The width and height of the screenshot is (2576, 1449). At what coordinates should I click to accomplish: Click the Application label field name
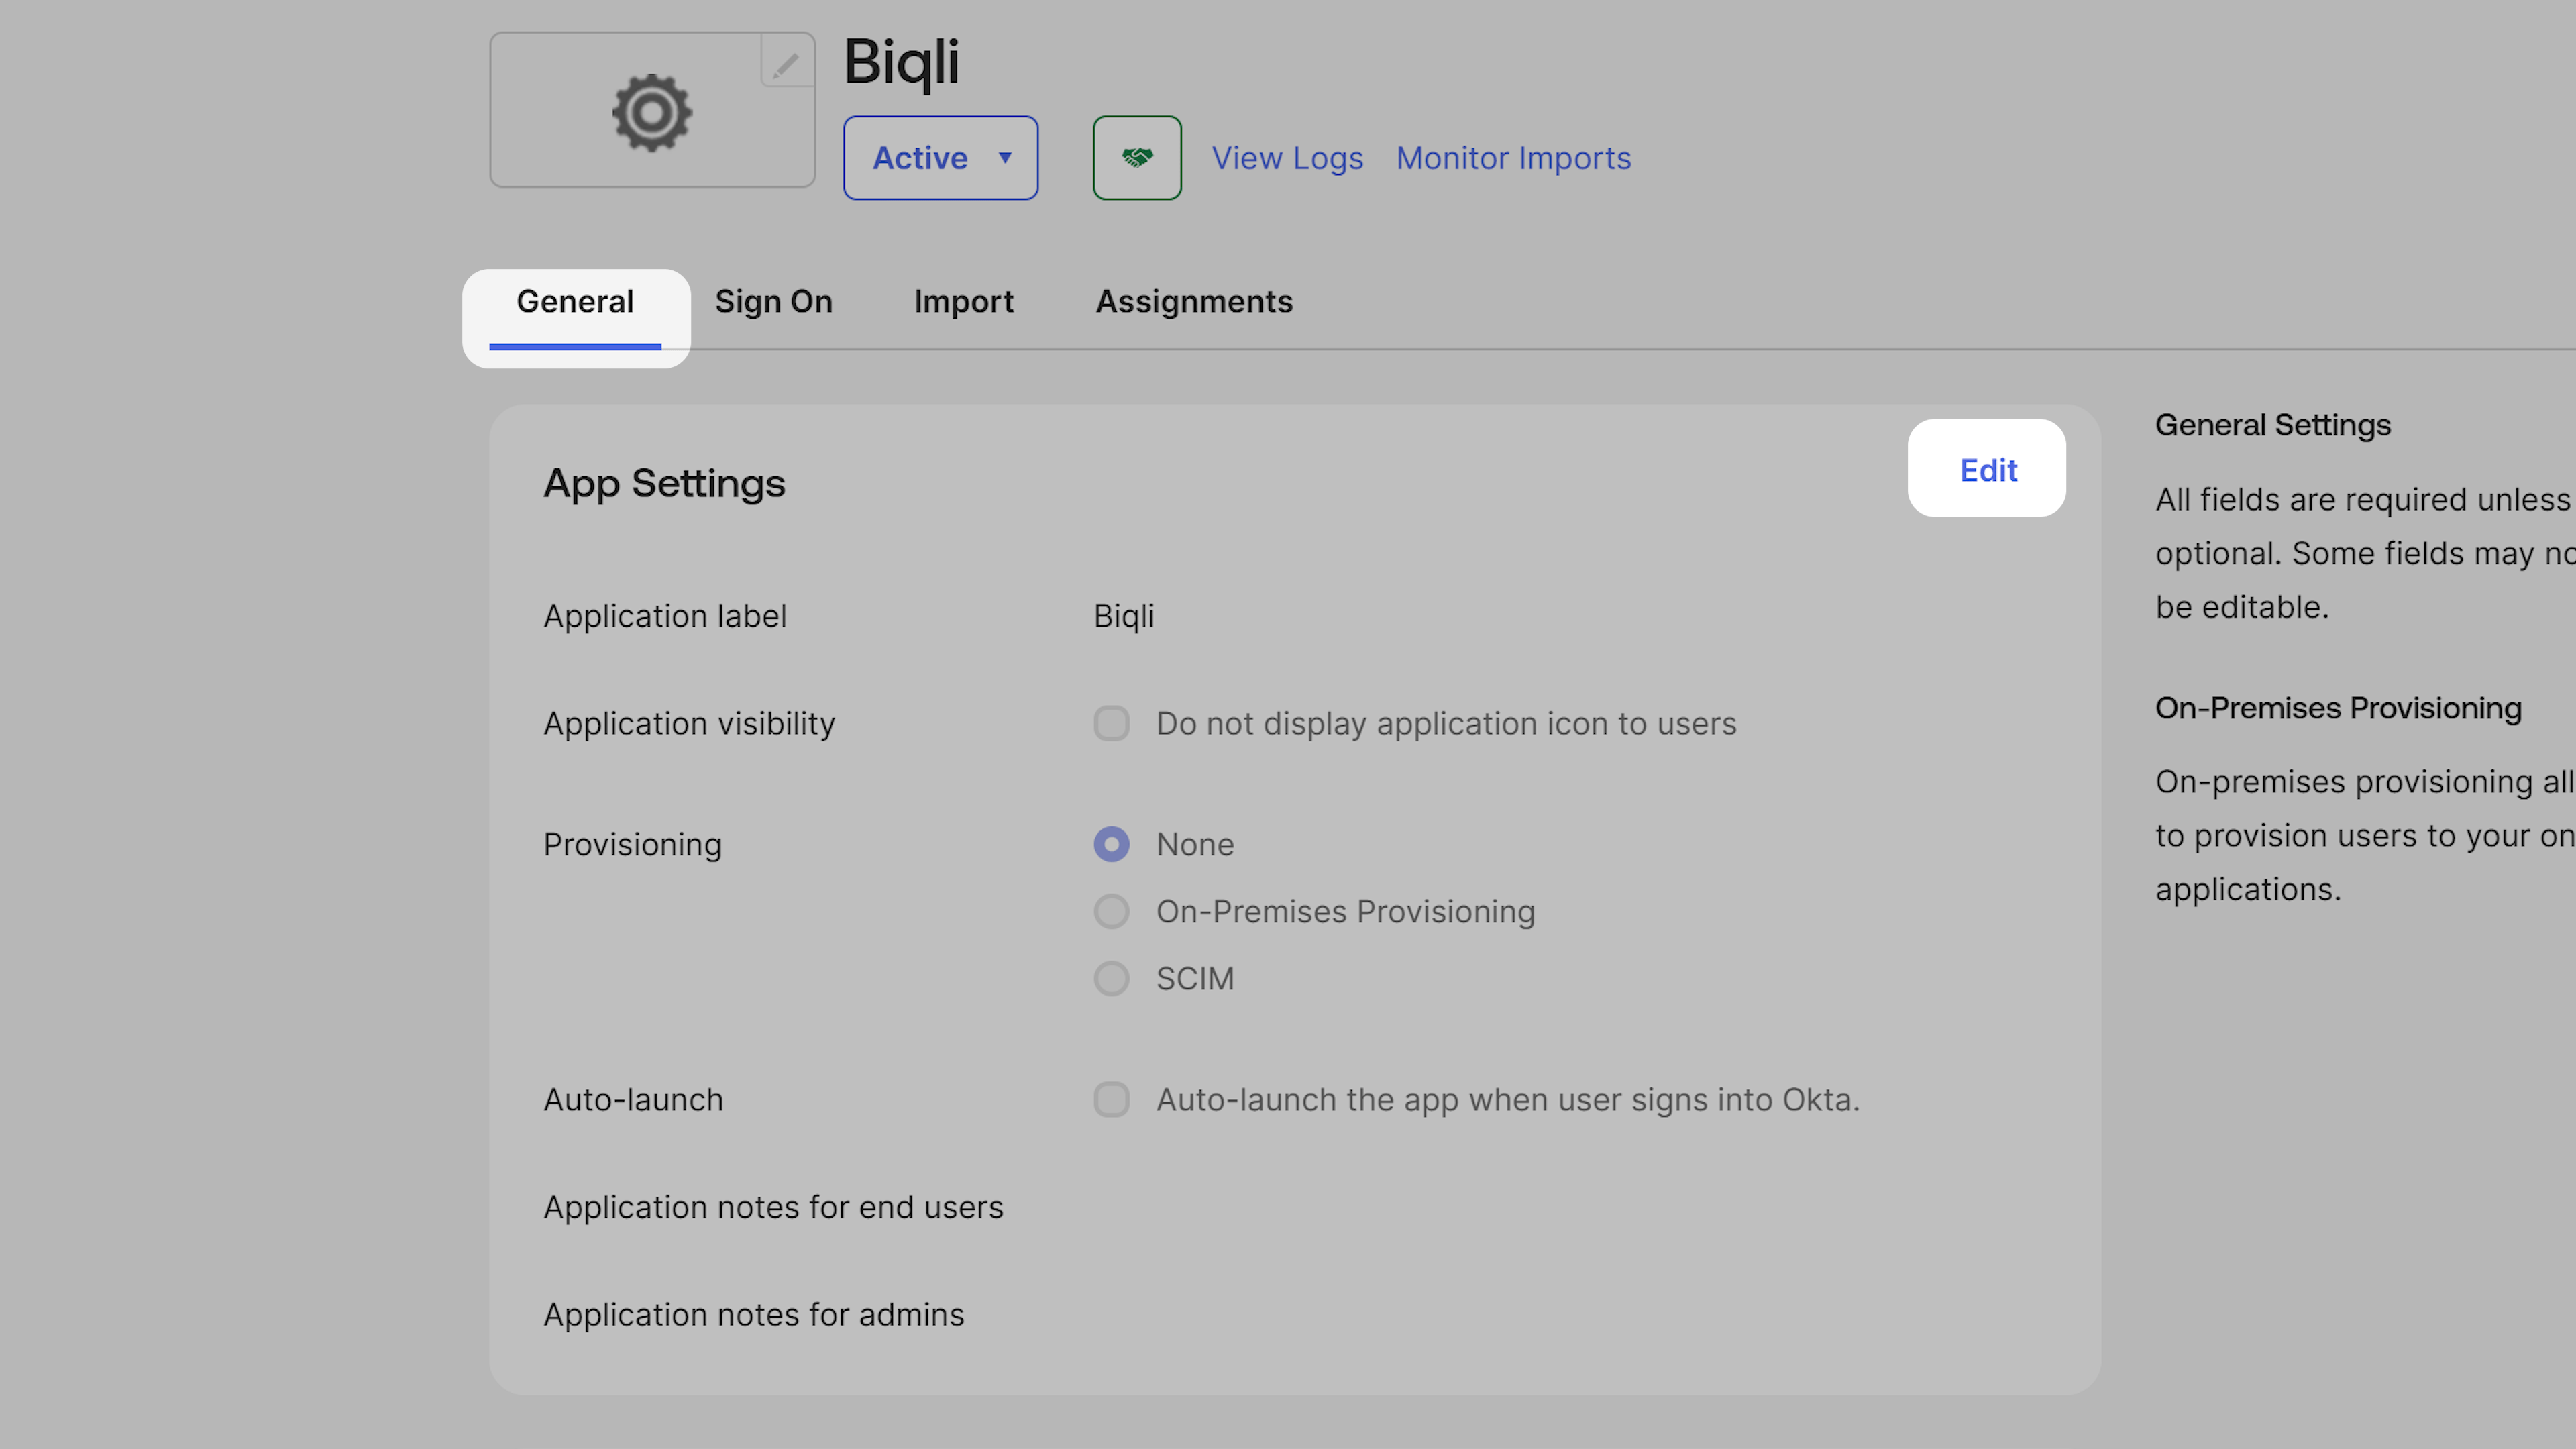(665, 616)
